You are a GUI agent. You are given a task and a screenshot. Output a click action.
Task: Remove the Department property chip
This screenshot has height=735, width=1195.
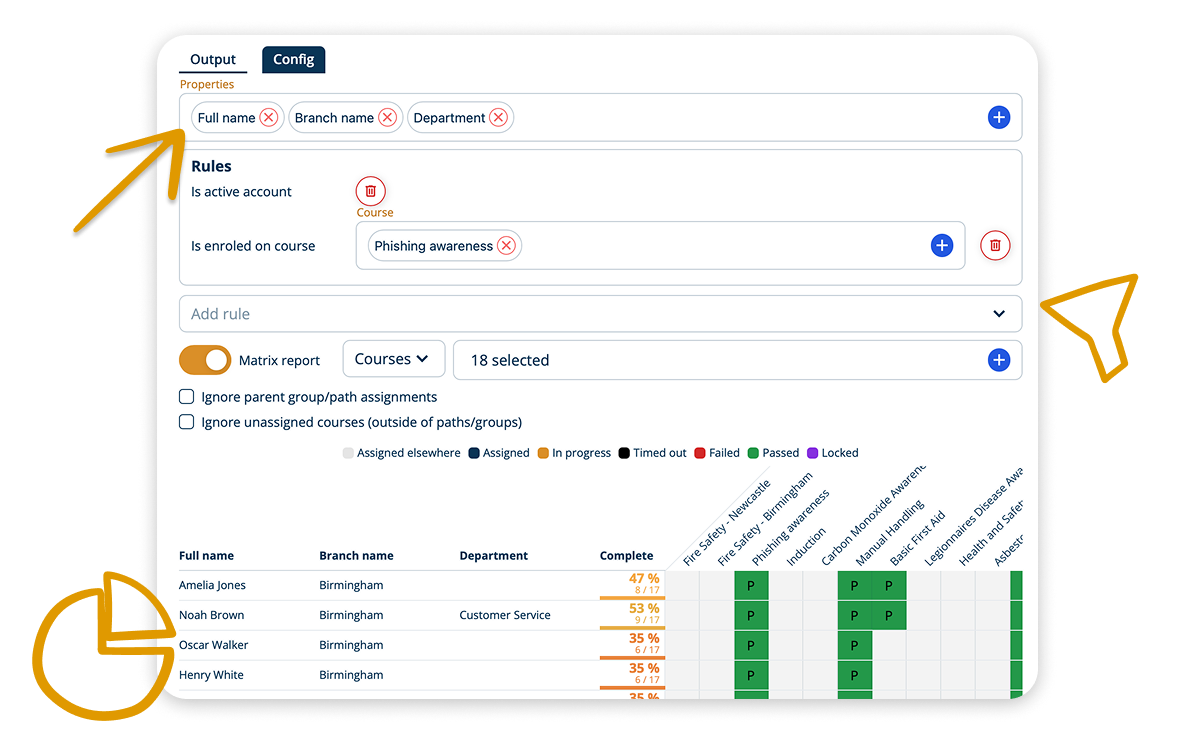click(x=498, y=118)
